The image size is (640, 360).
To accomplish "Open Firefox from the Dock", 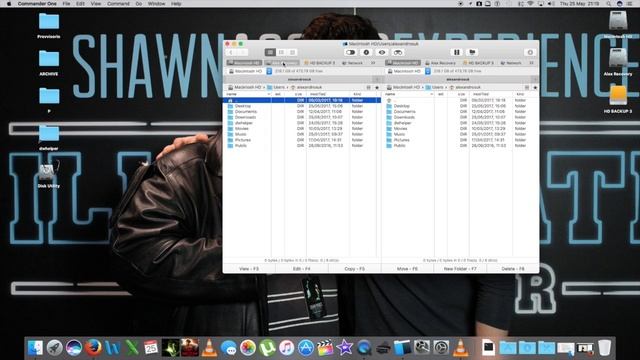I will pos(93,348).
